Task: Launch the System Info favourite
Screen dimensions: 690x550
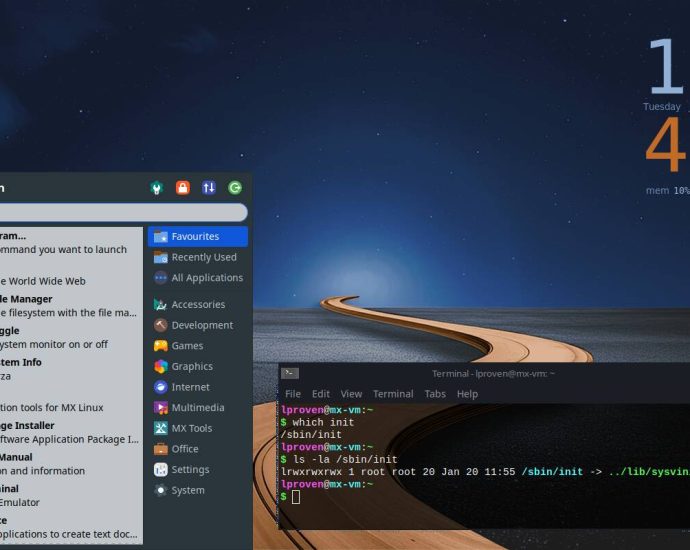Action: pos(70,369)
